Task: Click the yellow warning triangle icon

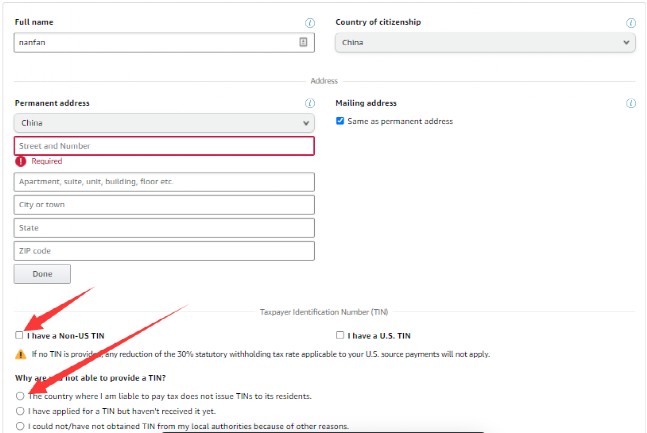Action: tap(21, 354)
